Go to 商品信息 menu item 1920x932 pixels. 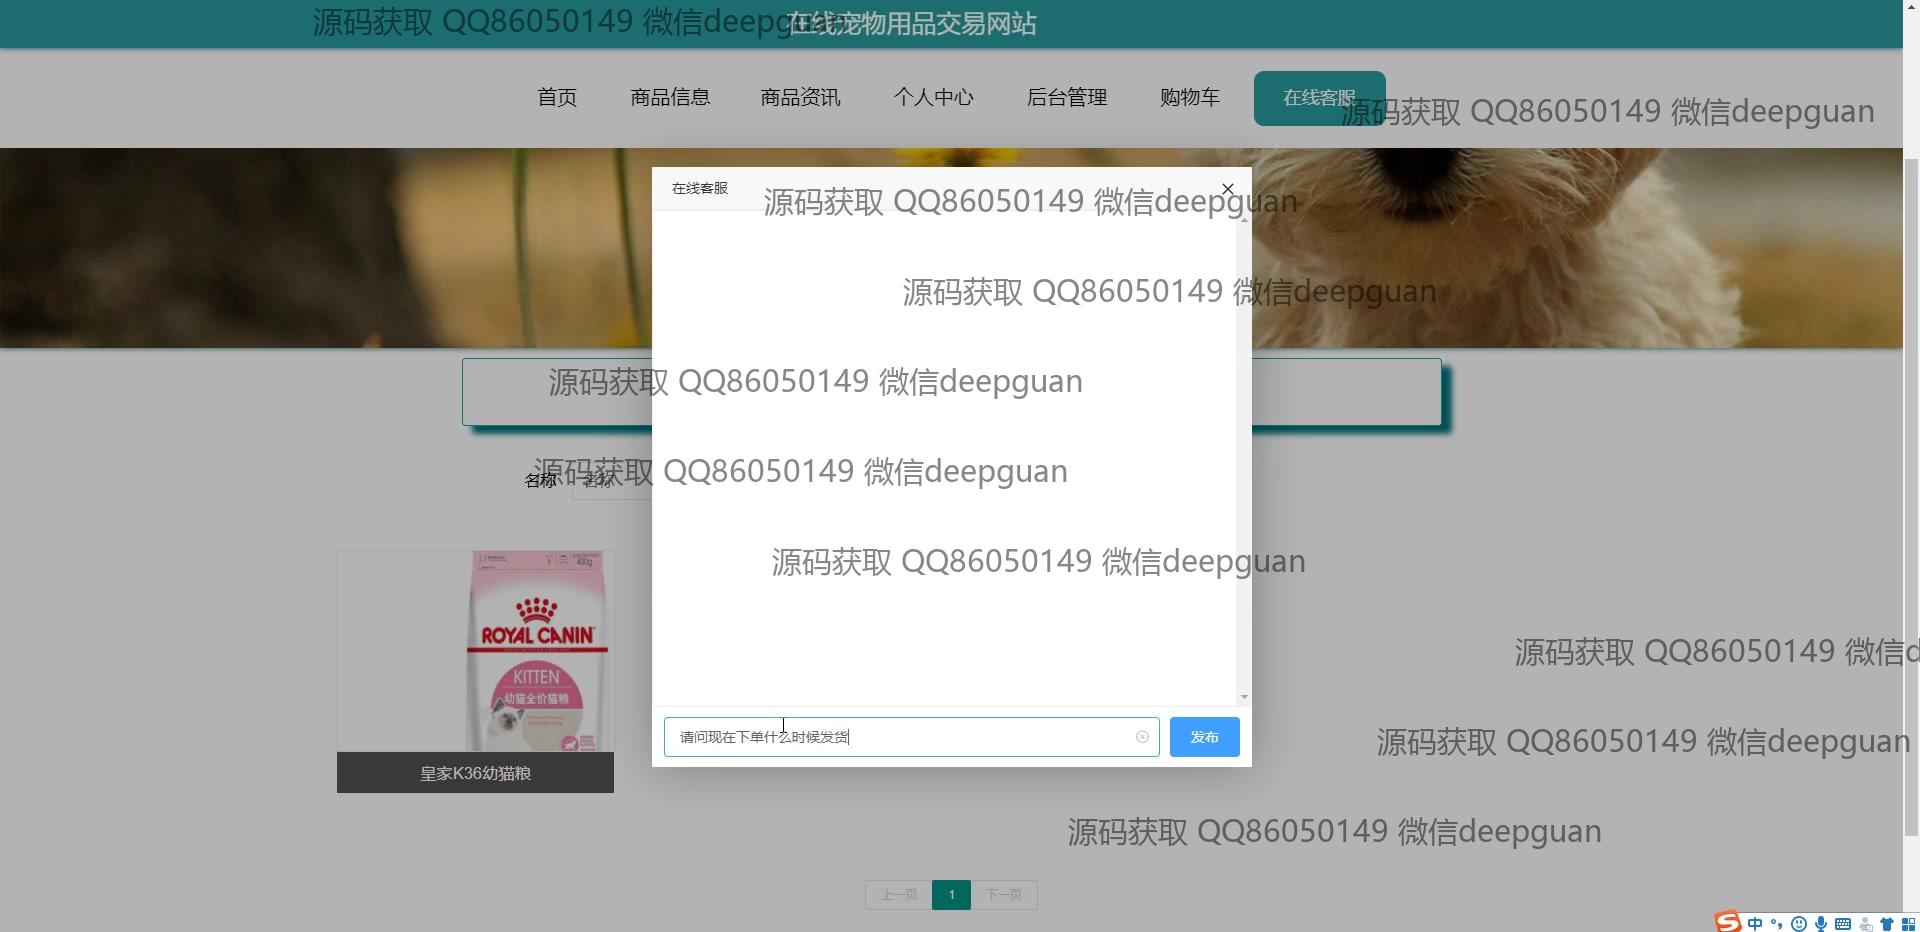click(670, 97)
